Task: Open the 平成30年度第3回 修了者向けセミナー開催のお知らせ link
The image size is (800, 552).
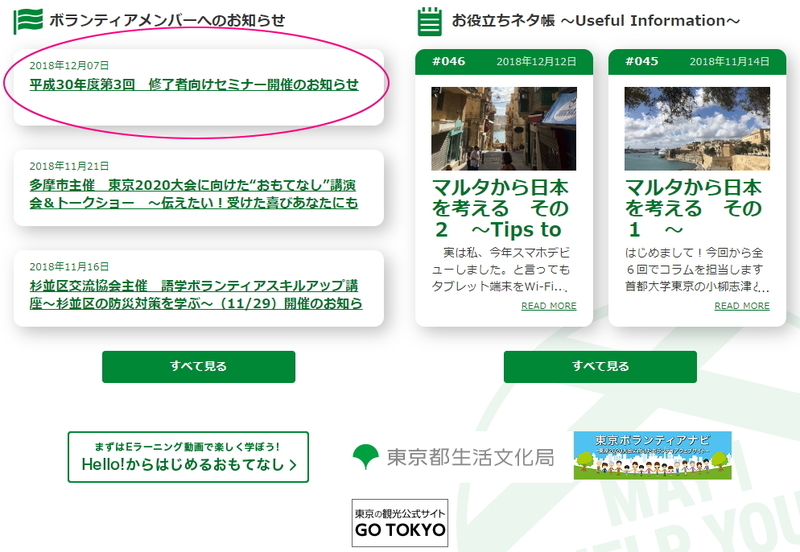Action: pyautogui.click(x=194, y=85)
